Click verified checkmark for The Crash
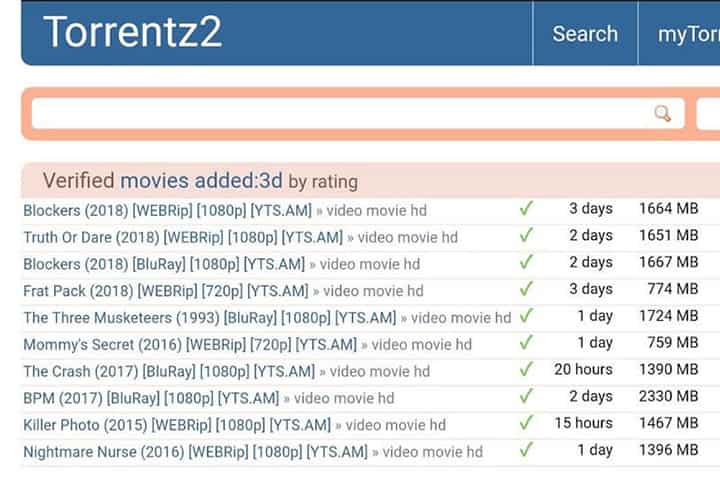 coord(526,369)
